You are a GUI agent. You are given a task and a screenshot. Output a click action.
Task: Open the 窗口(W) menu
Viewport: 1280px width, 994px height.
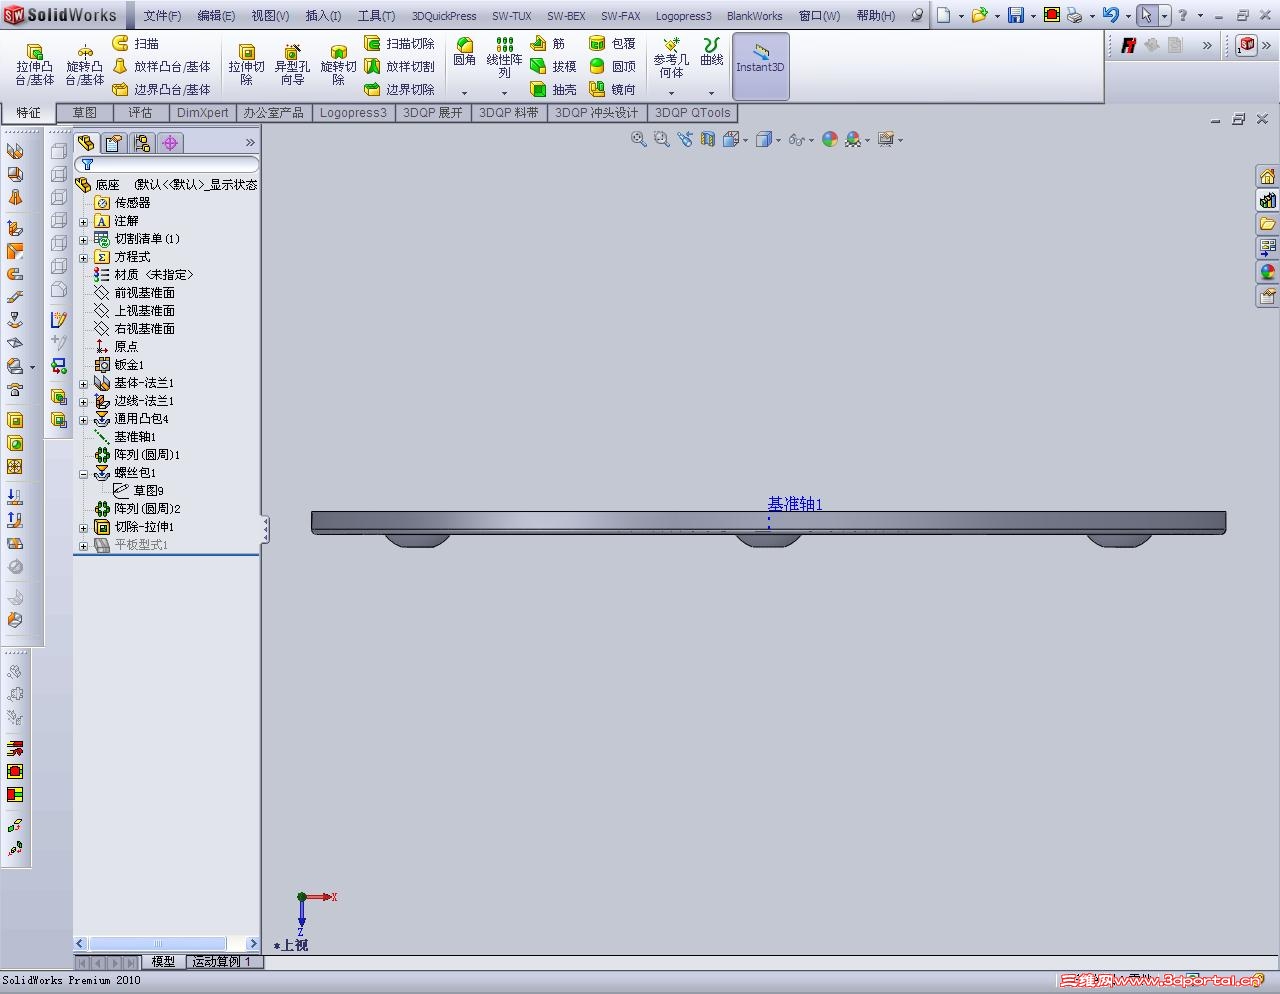coord(820,16)
